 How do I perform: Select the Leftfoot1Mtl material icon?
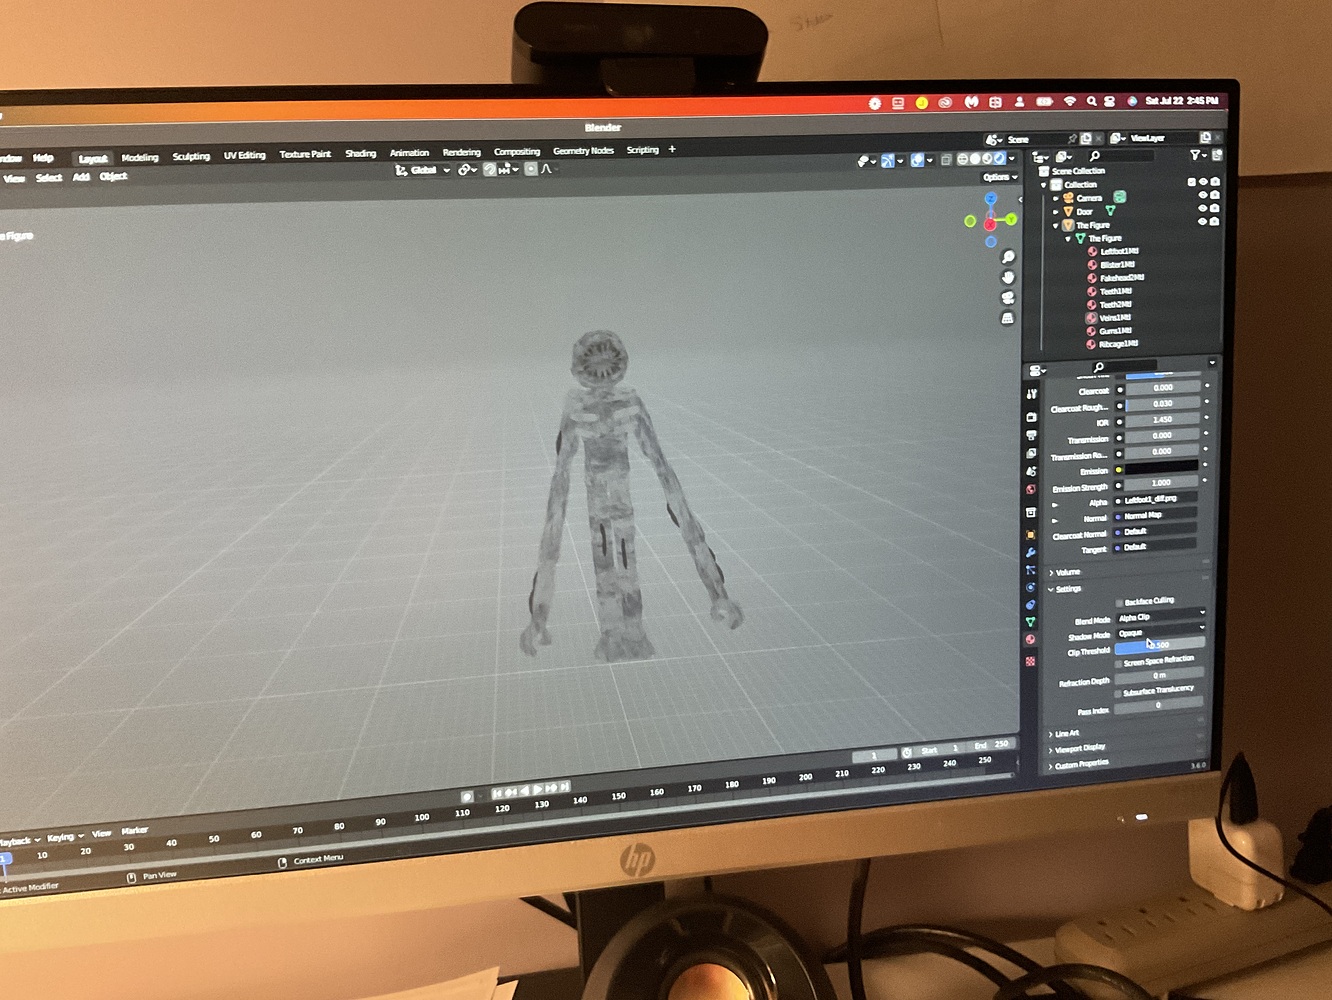click(x=1092, y=251)
